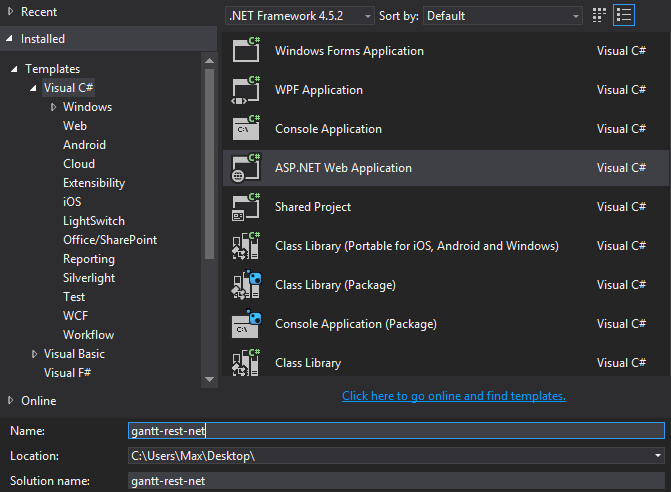The height and width of the screenshot is (492, 671).
Task: Click the Windows Forms Application template icon
Action: click(246, 50)
